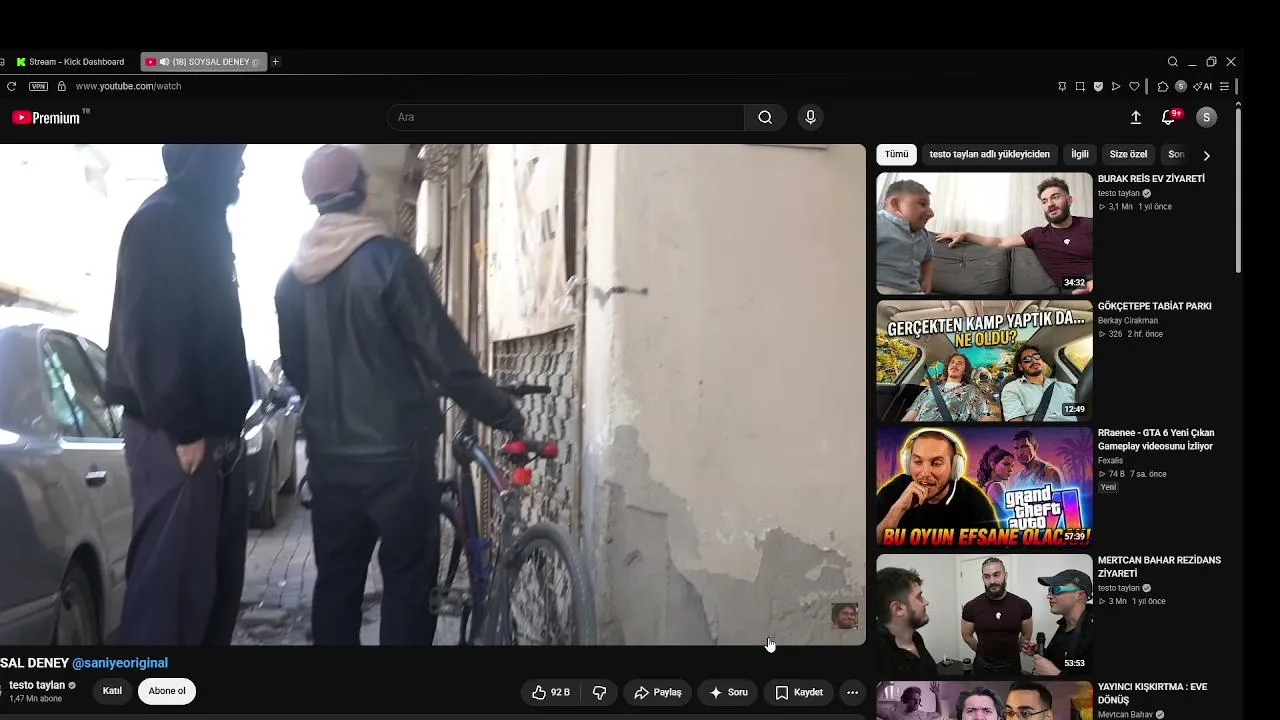
Task: Select the İlgili filter chip
Action: [x=1080, y=154]
